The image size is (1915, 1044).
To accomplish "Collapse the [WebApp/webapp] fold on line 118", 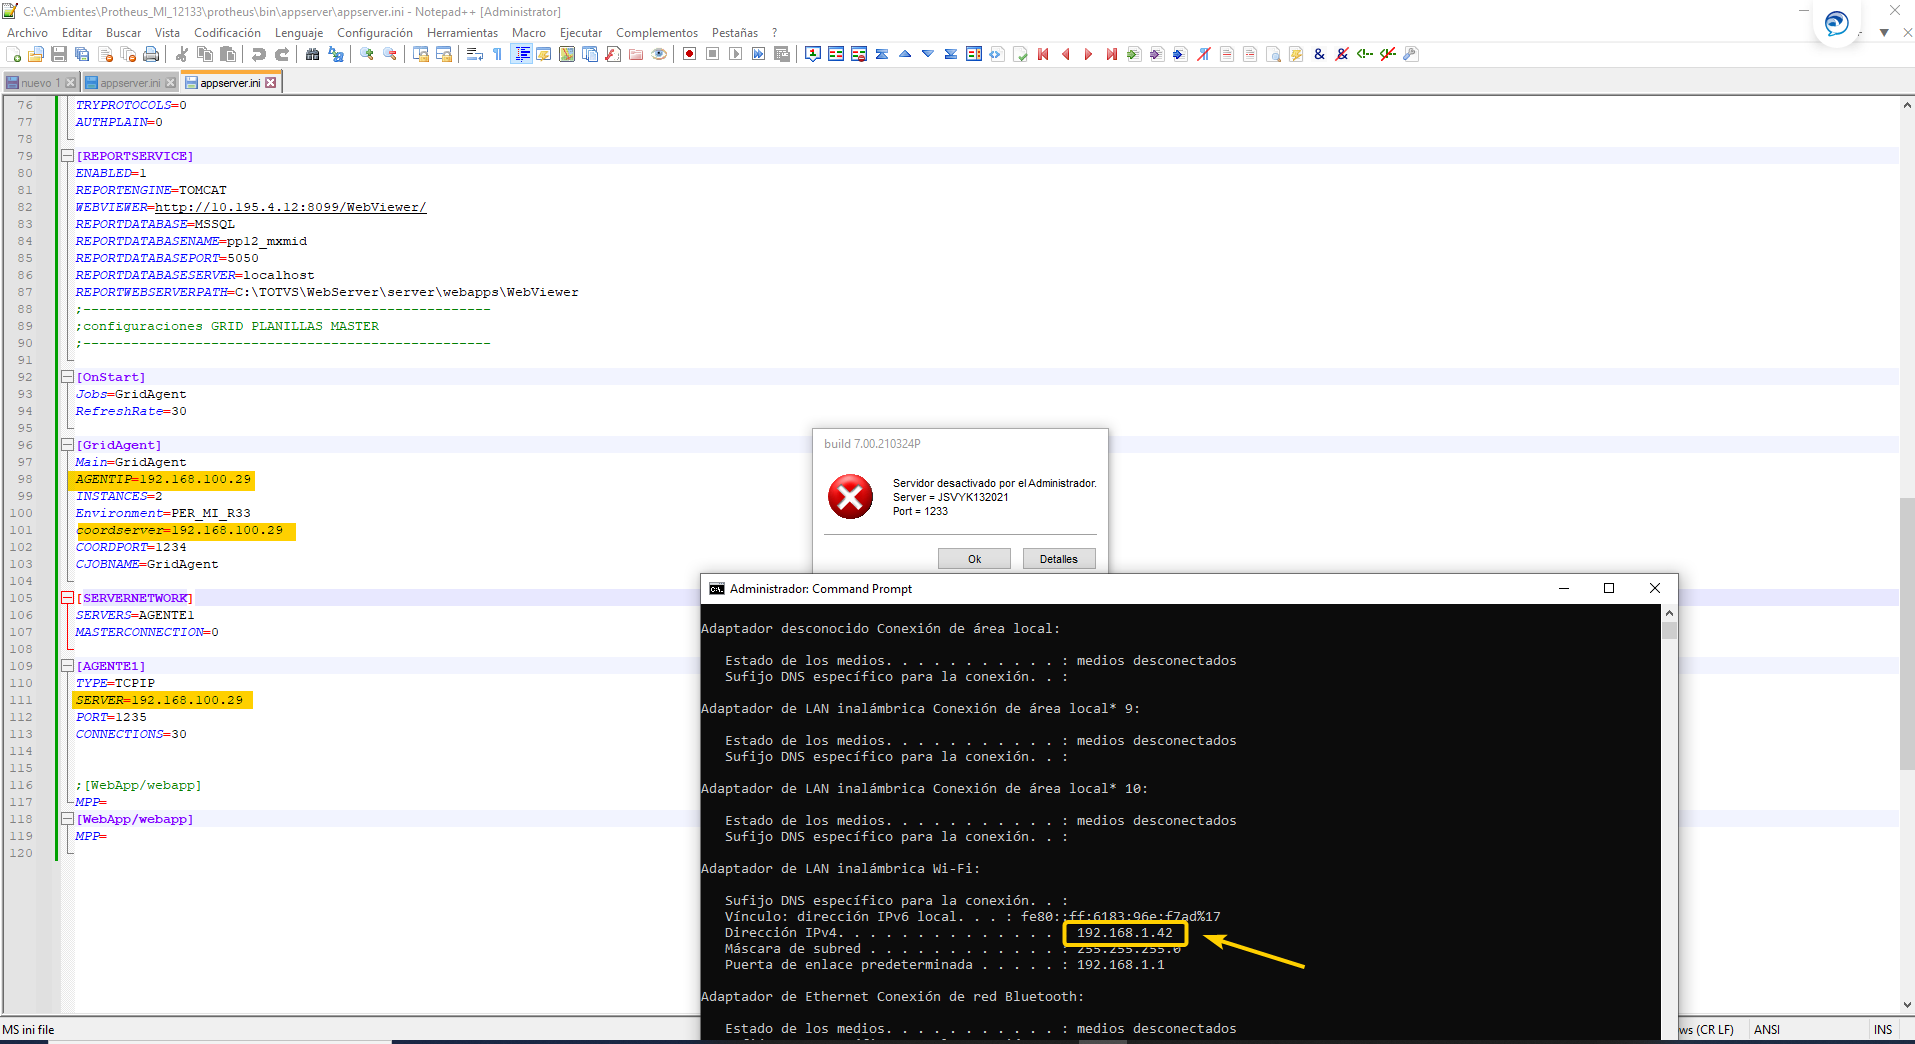I will (67, 819).
